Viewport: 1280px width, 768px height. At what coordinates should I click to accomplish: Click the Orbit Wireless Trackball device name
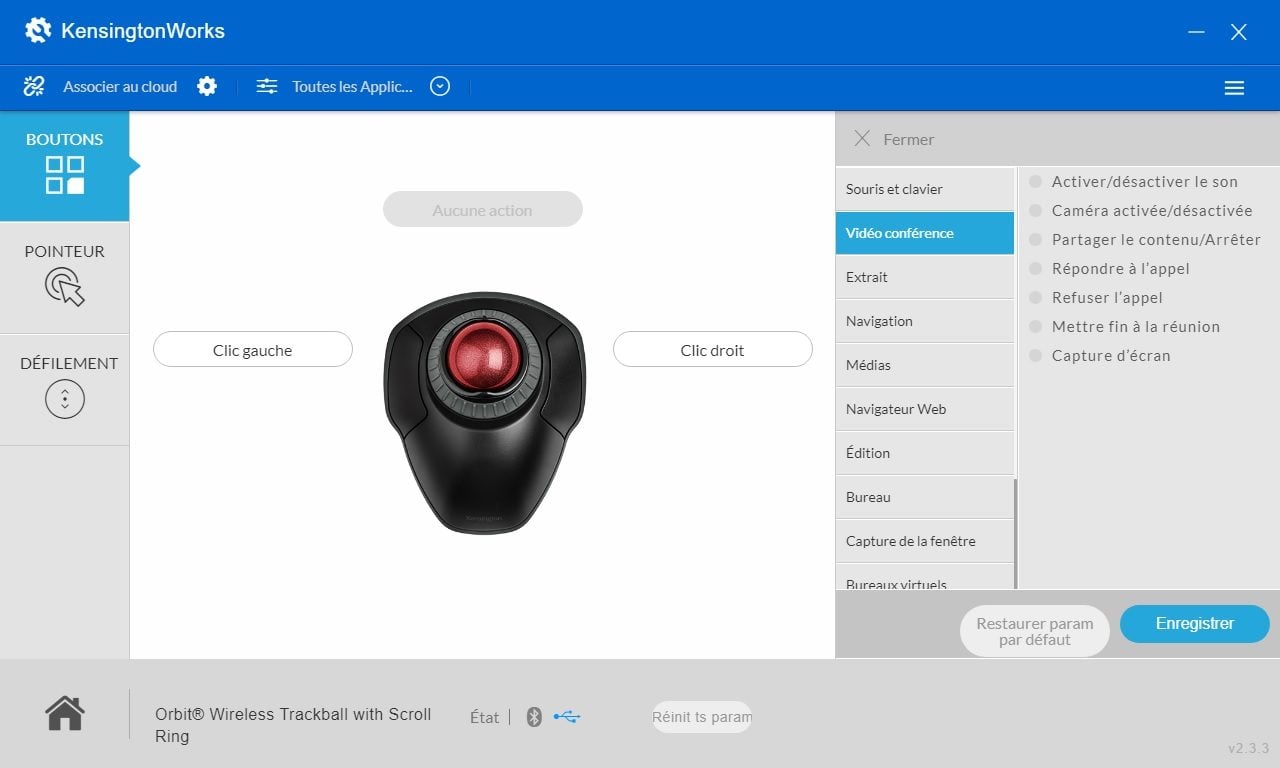pyautogui.click(x=293, y=725)
